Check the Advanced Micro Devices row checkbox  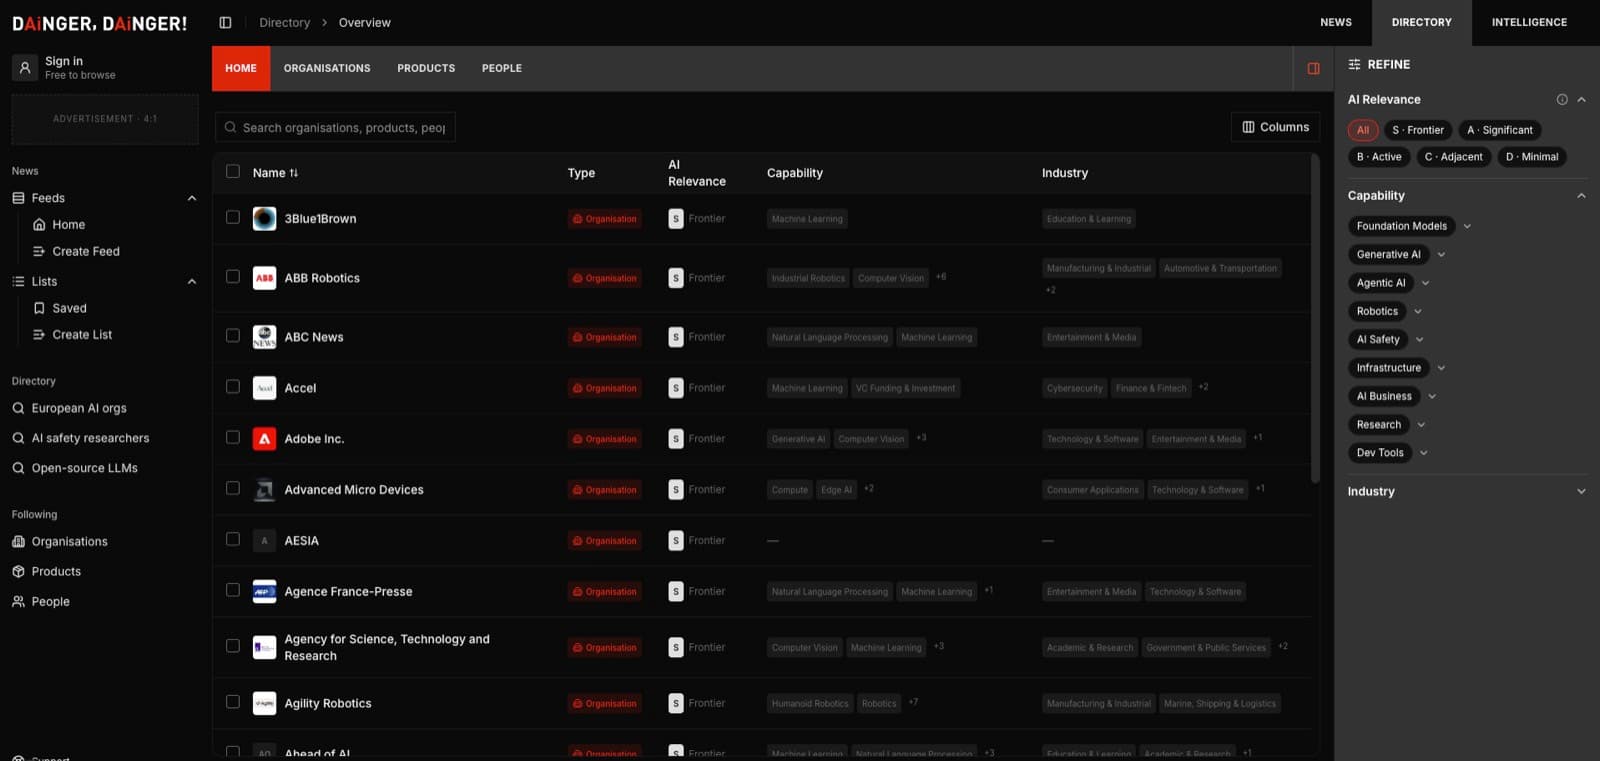[233, 488]
